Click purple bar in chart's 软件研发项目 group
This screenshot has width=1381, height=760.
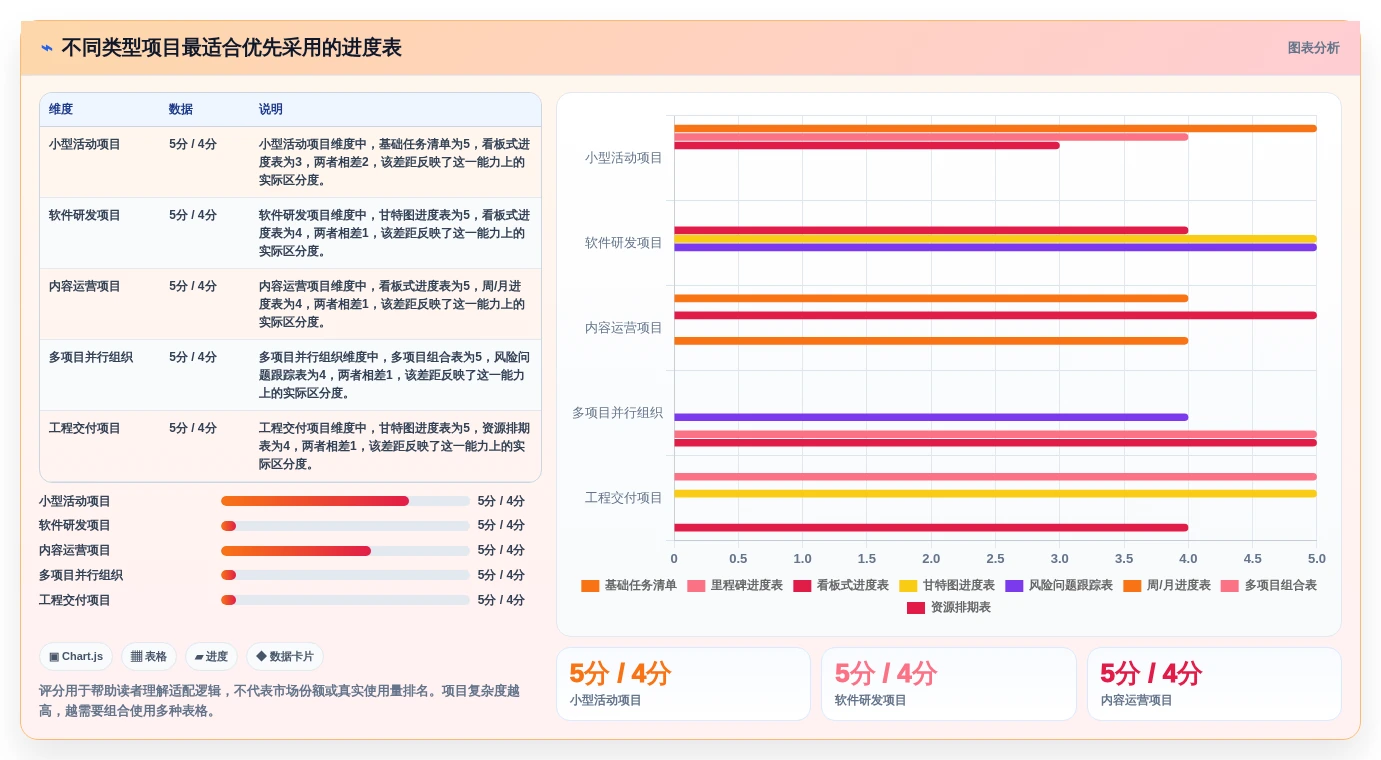(x=995, y=247)
